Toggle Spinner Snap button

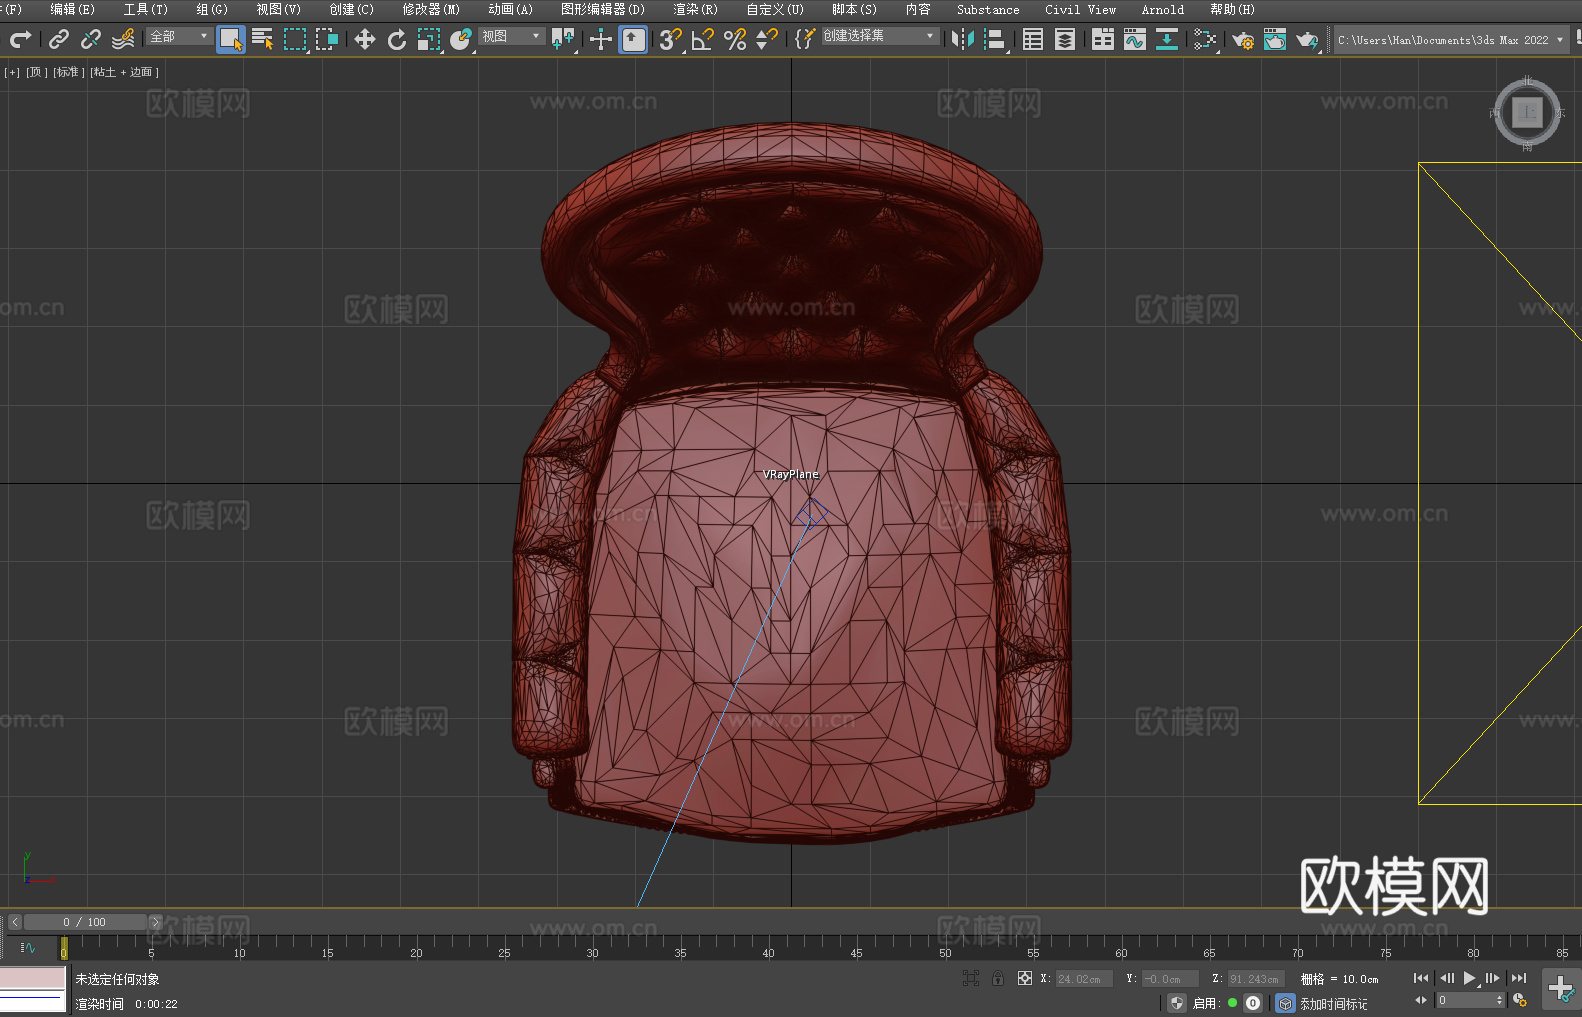tap(766, 39)
